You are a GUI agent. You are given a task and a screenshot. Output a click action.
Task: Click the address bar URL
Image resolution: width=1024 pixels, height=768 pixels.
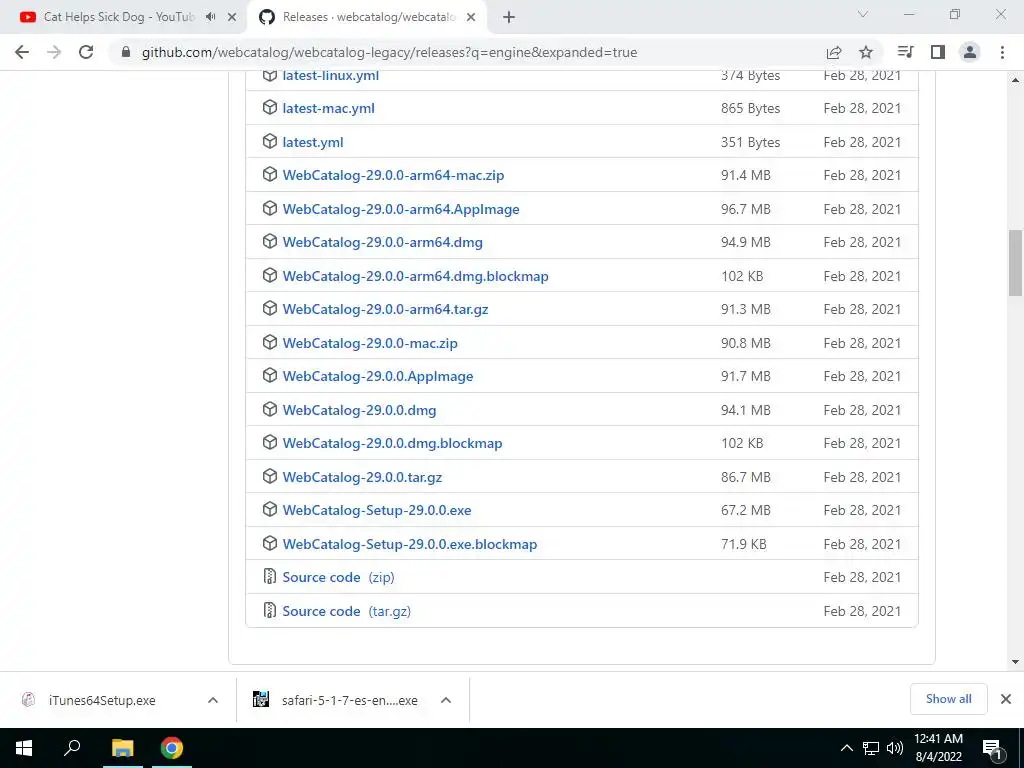coord(389,52)
